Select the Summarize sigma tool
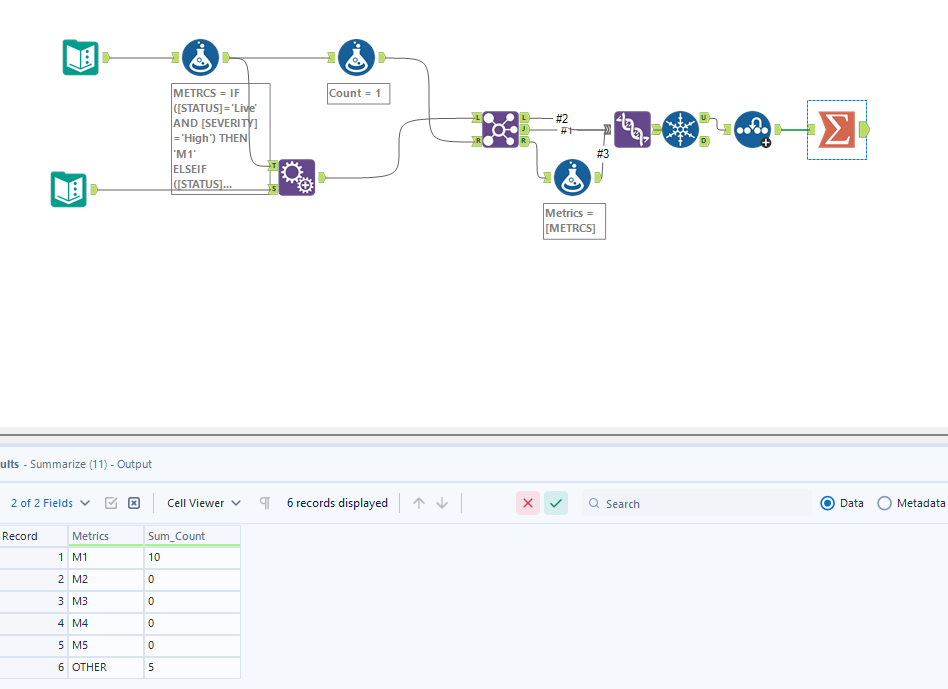This screenshot has height=689, width=948. [837, 129]
